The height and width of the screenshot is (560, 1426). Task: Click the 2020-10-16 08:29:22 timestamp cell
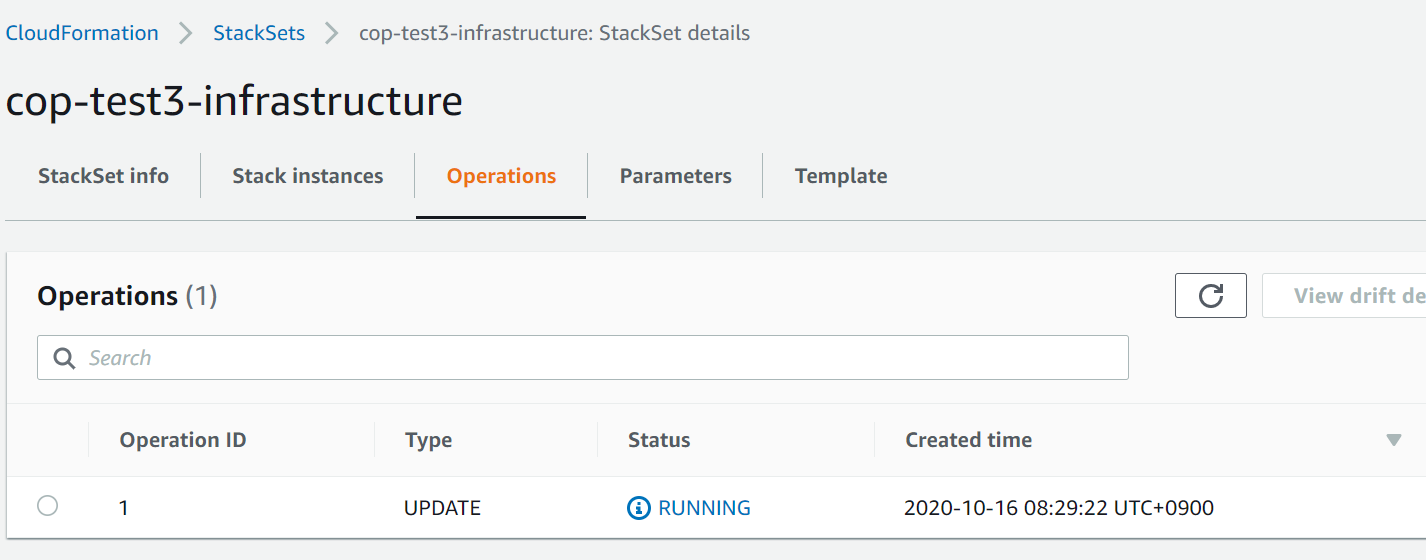click(x=1059, y=508)
